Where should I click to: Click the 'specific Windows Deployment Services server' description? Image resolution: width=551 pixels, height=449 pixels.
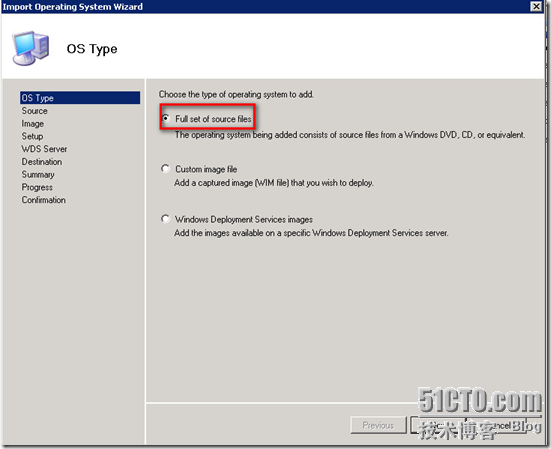[x=311, y=233]
